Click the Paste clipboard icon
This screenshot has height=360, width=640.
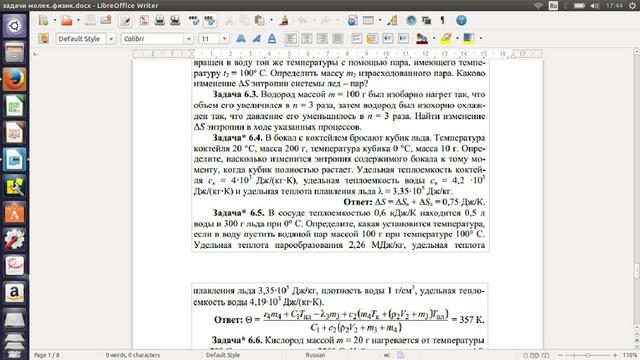tap(259, 20)
